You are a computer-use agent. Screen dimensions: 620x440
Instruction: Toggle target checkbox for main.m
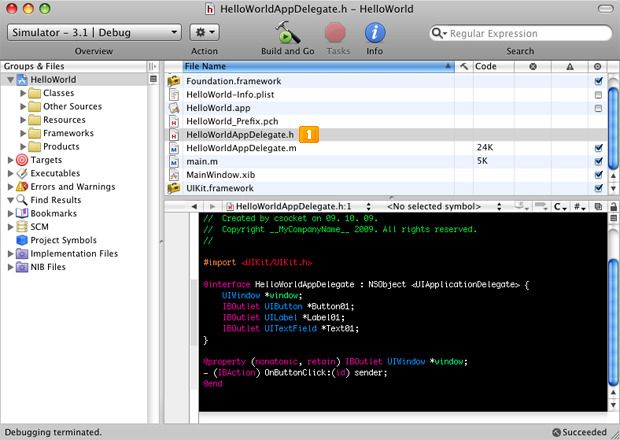tap(598, 161)
